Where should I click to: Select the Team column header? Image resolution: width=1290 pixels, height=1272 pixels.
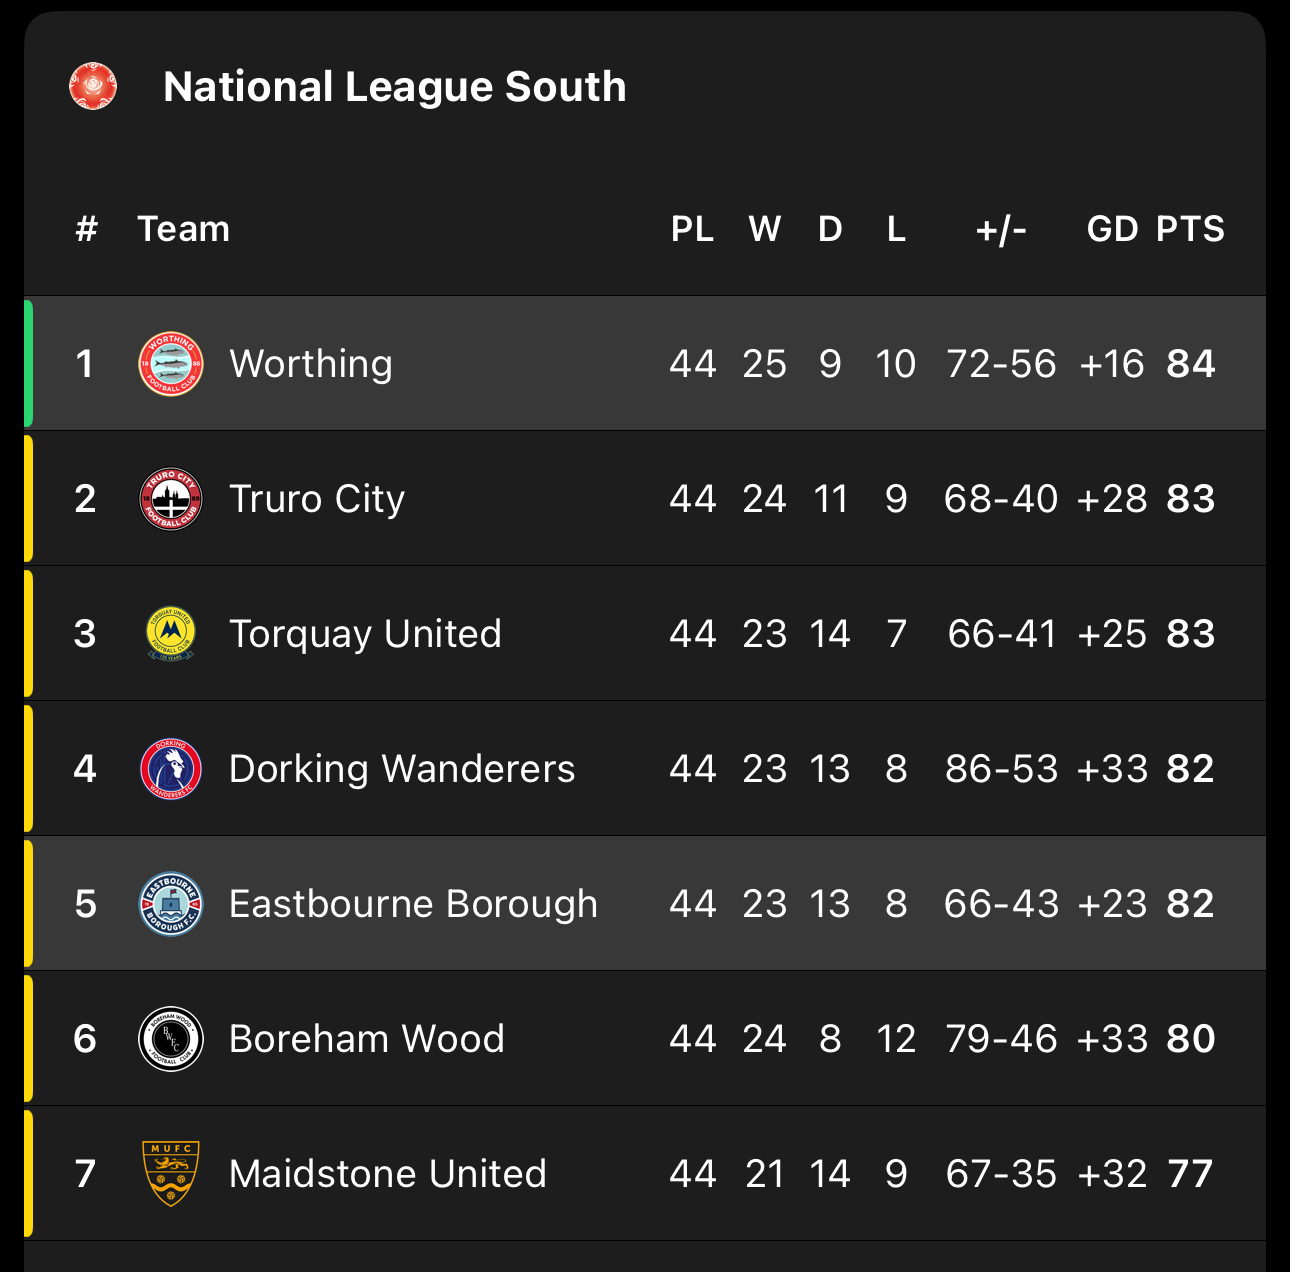click(x=184, y=229)
